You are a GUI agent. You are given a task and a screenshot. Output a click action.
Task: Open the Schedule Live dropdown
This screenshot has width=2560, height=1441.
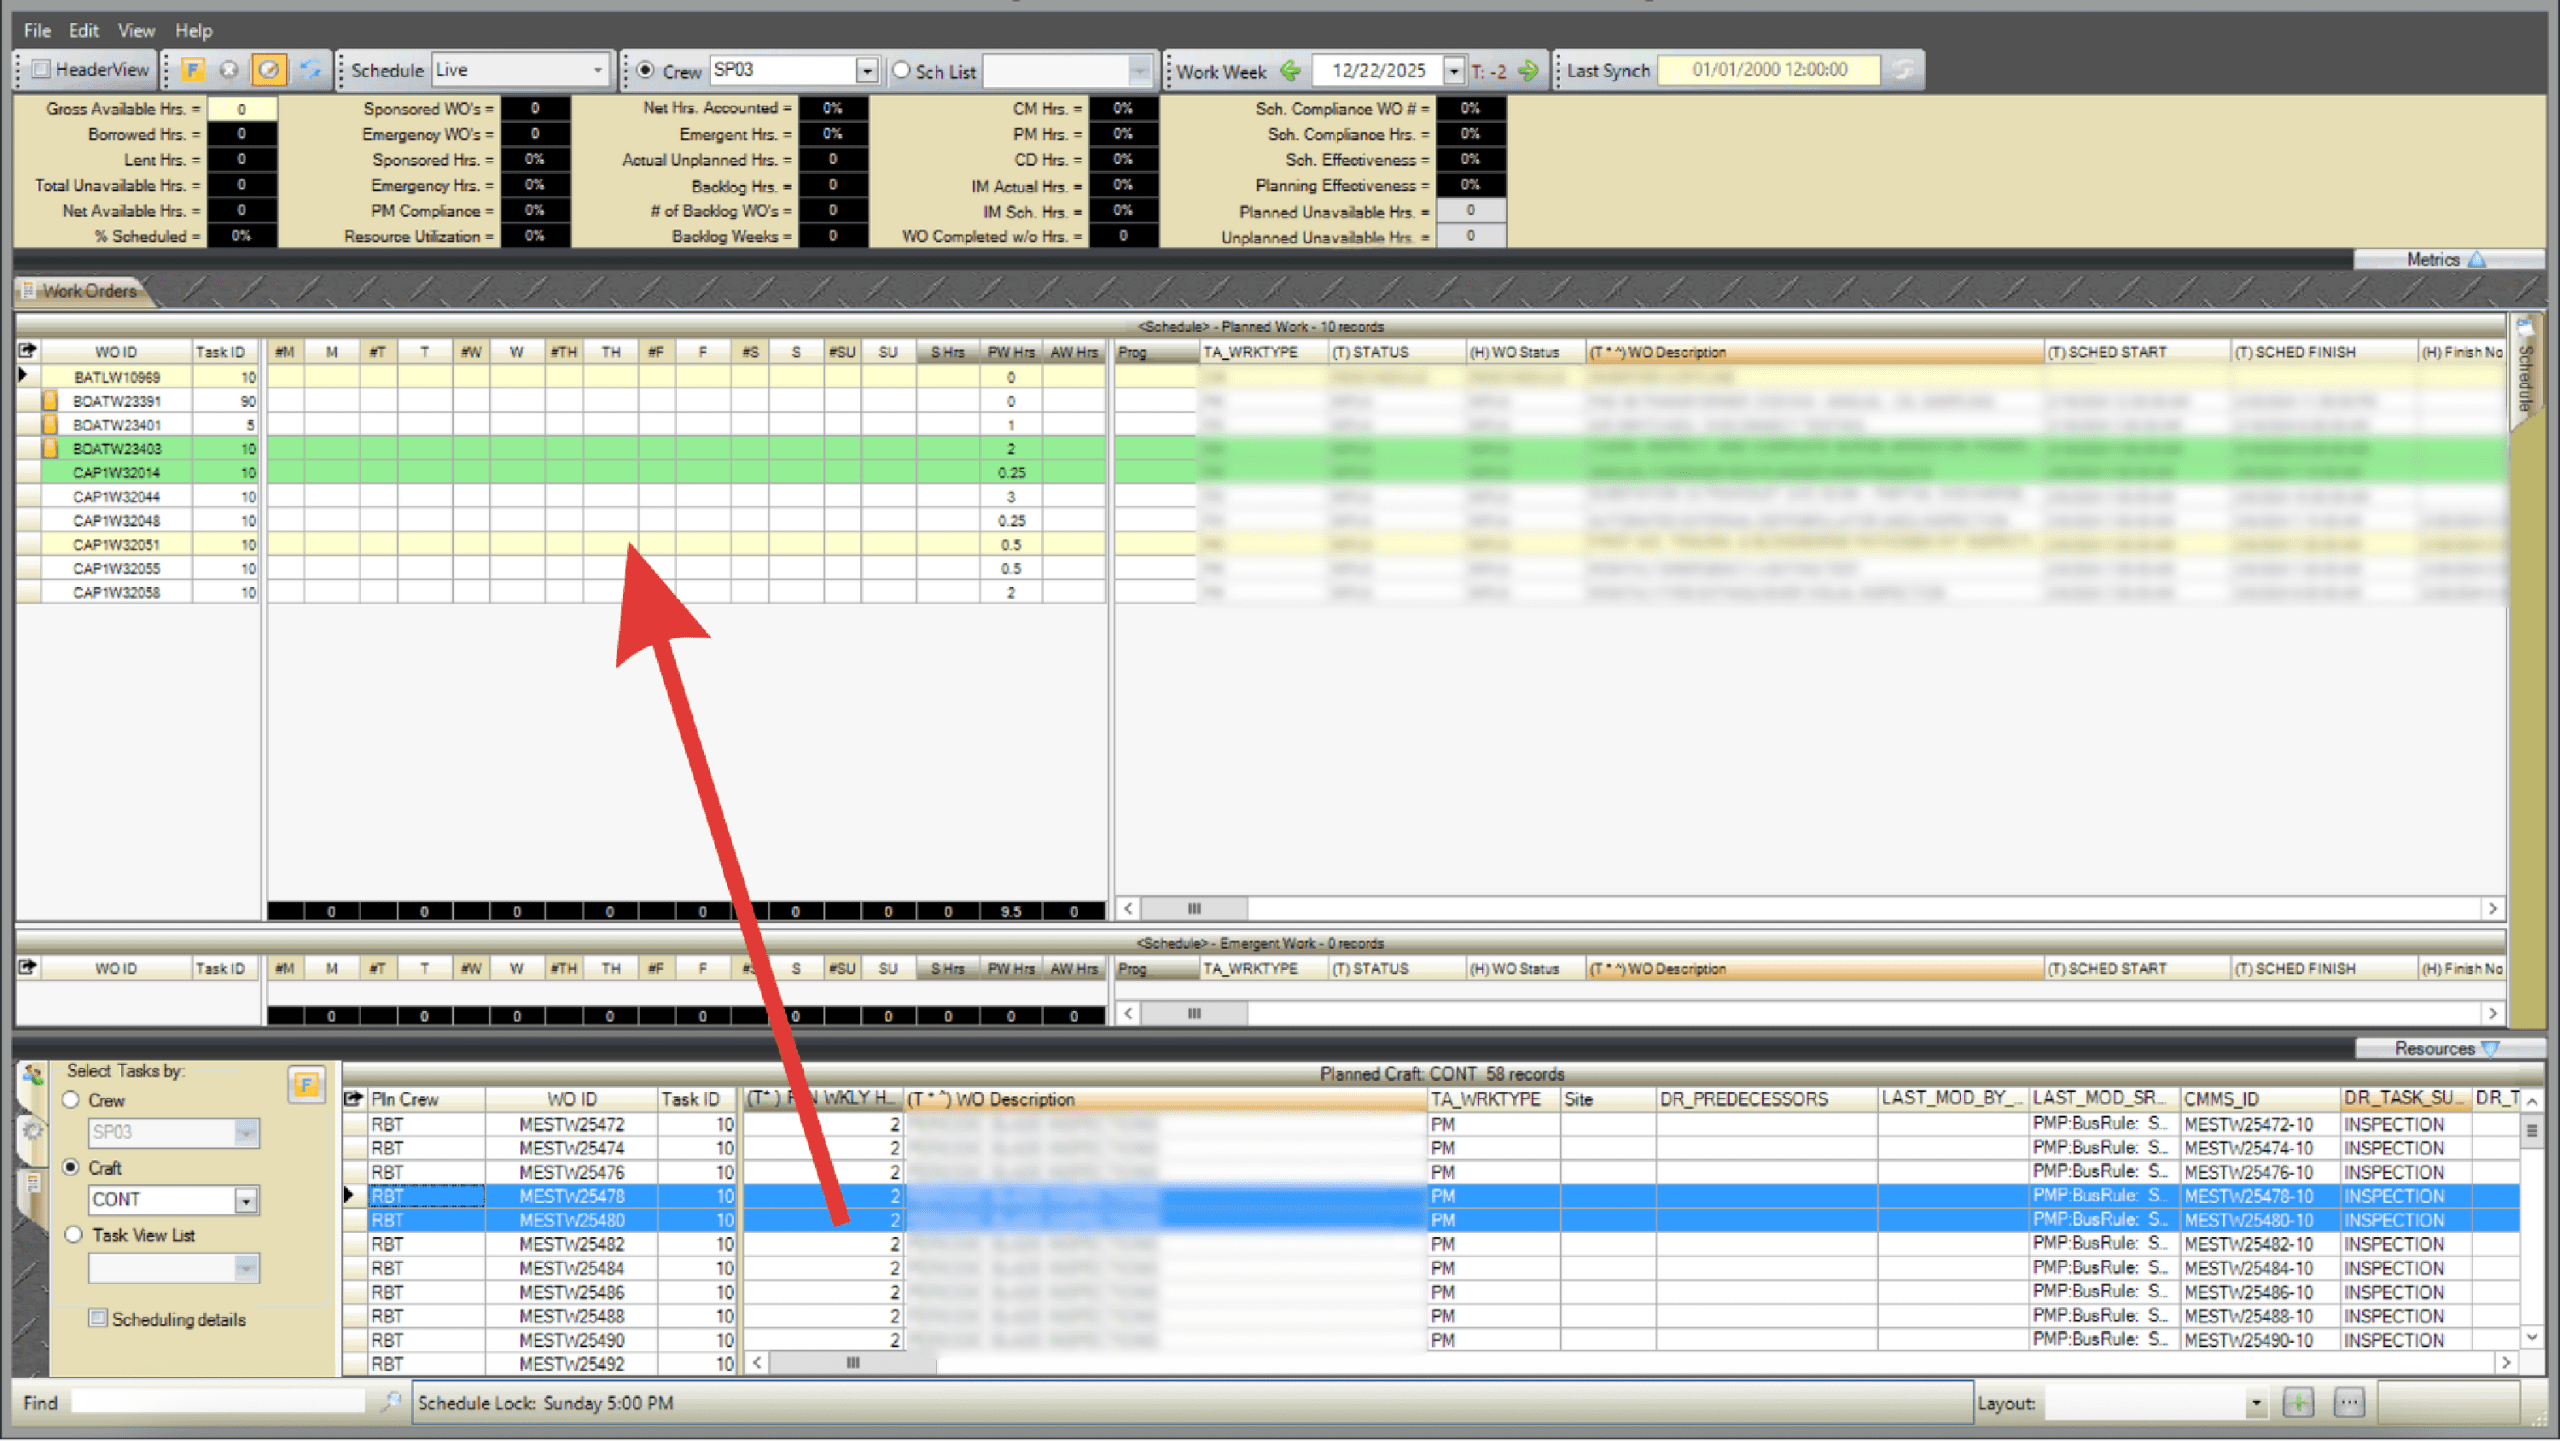pos(597,70)
